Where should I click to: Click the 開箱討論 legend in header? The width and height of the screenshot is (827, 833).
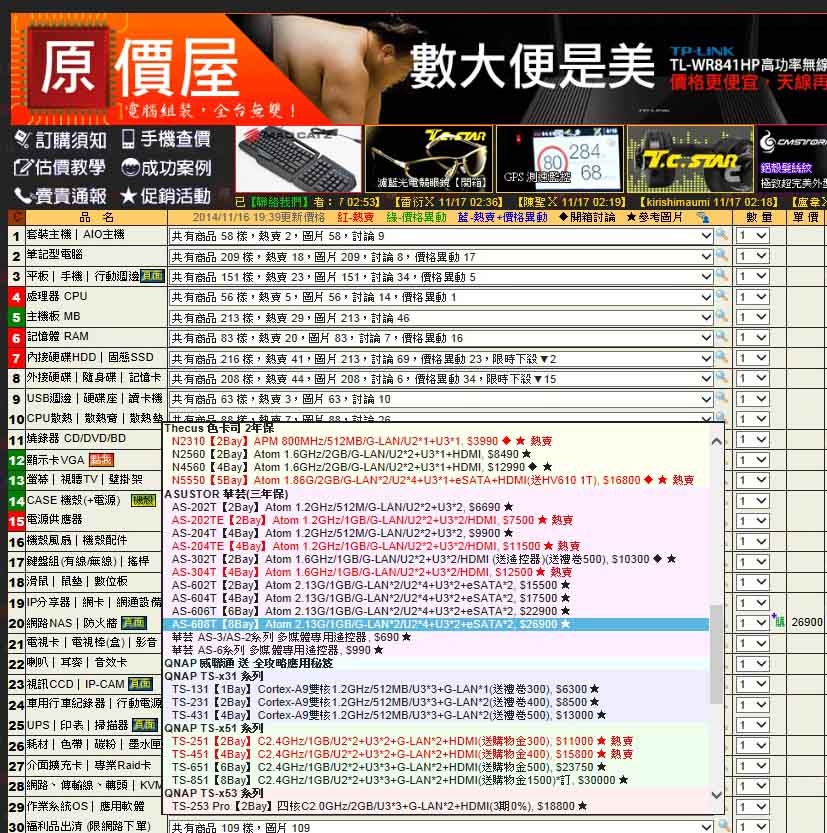pyautogui.click(x=587, y=217)
